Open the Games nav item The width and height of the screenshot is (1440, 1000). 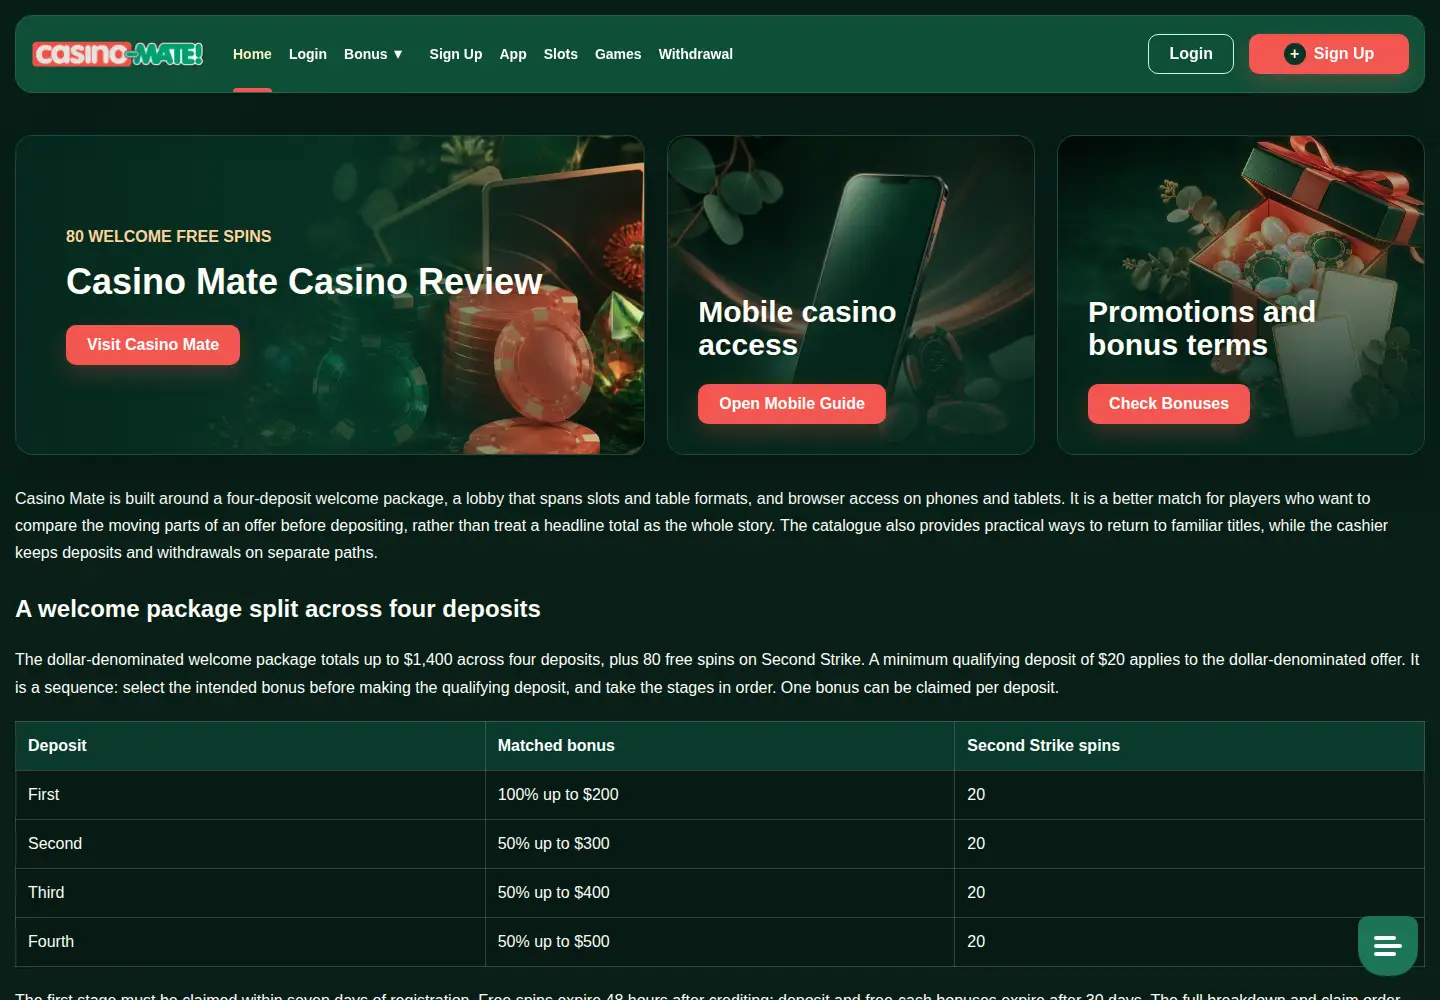[618, 54]
